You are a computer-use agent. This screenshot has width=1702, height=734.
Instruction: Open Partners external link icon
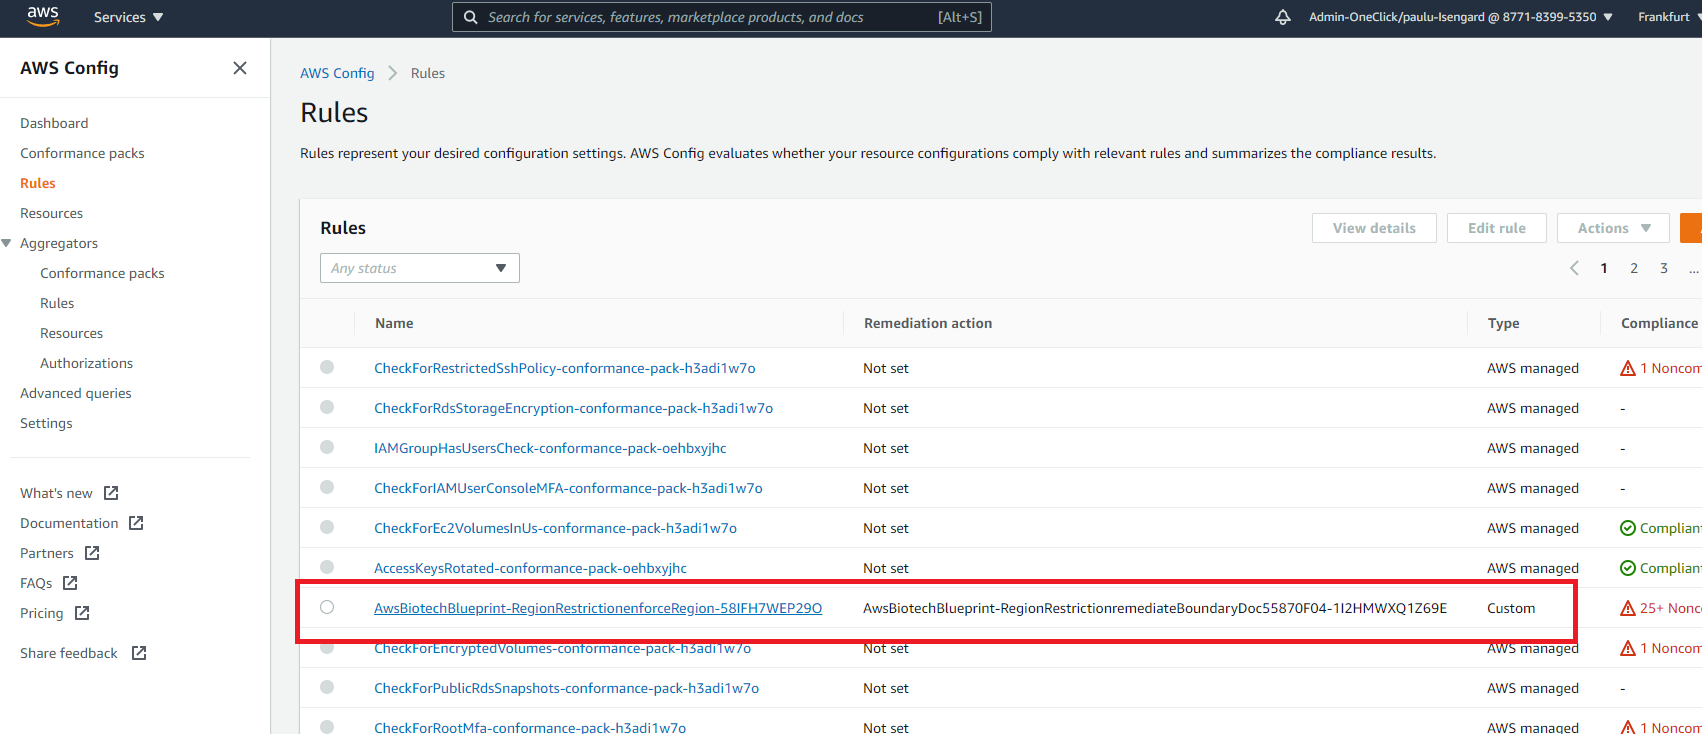tap(92, 553)
